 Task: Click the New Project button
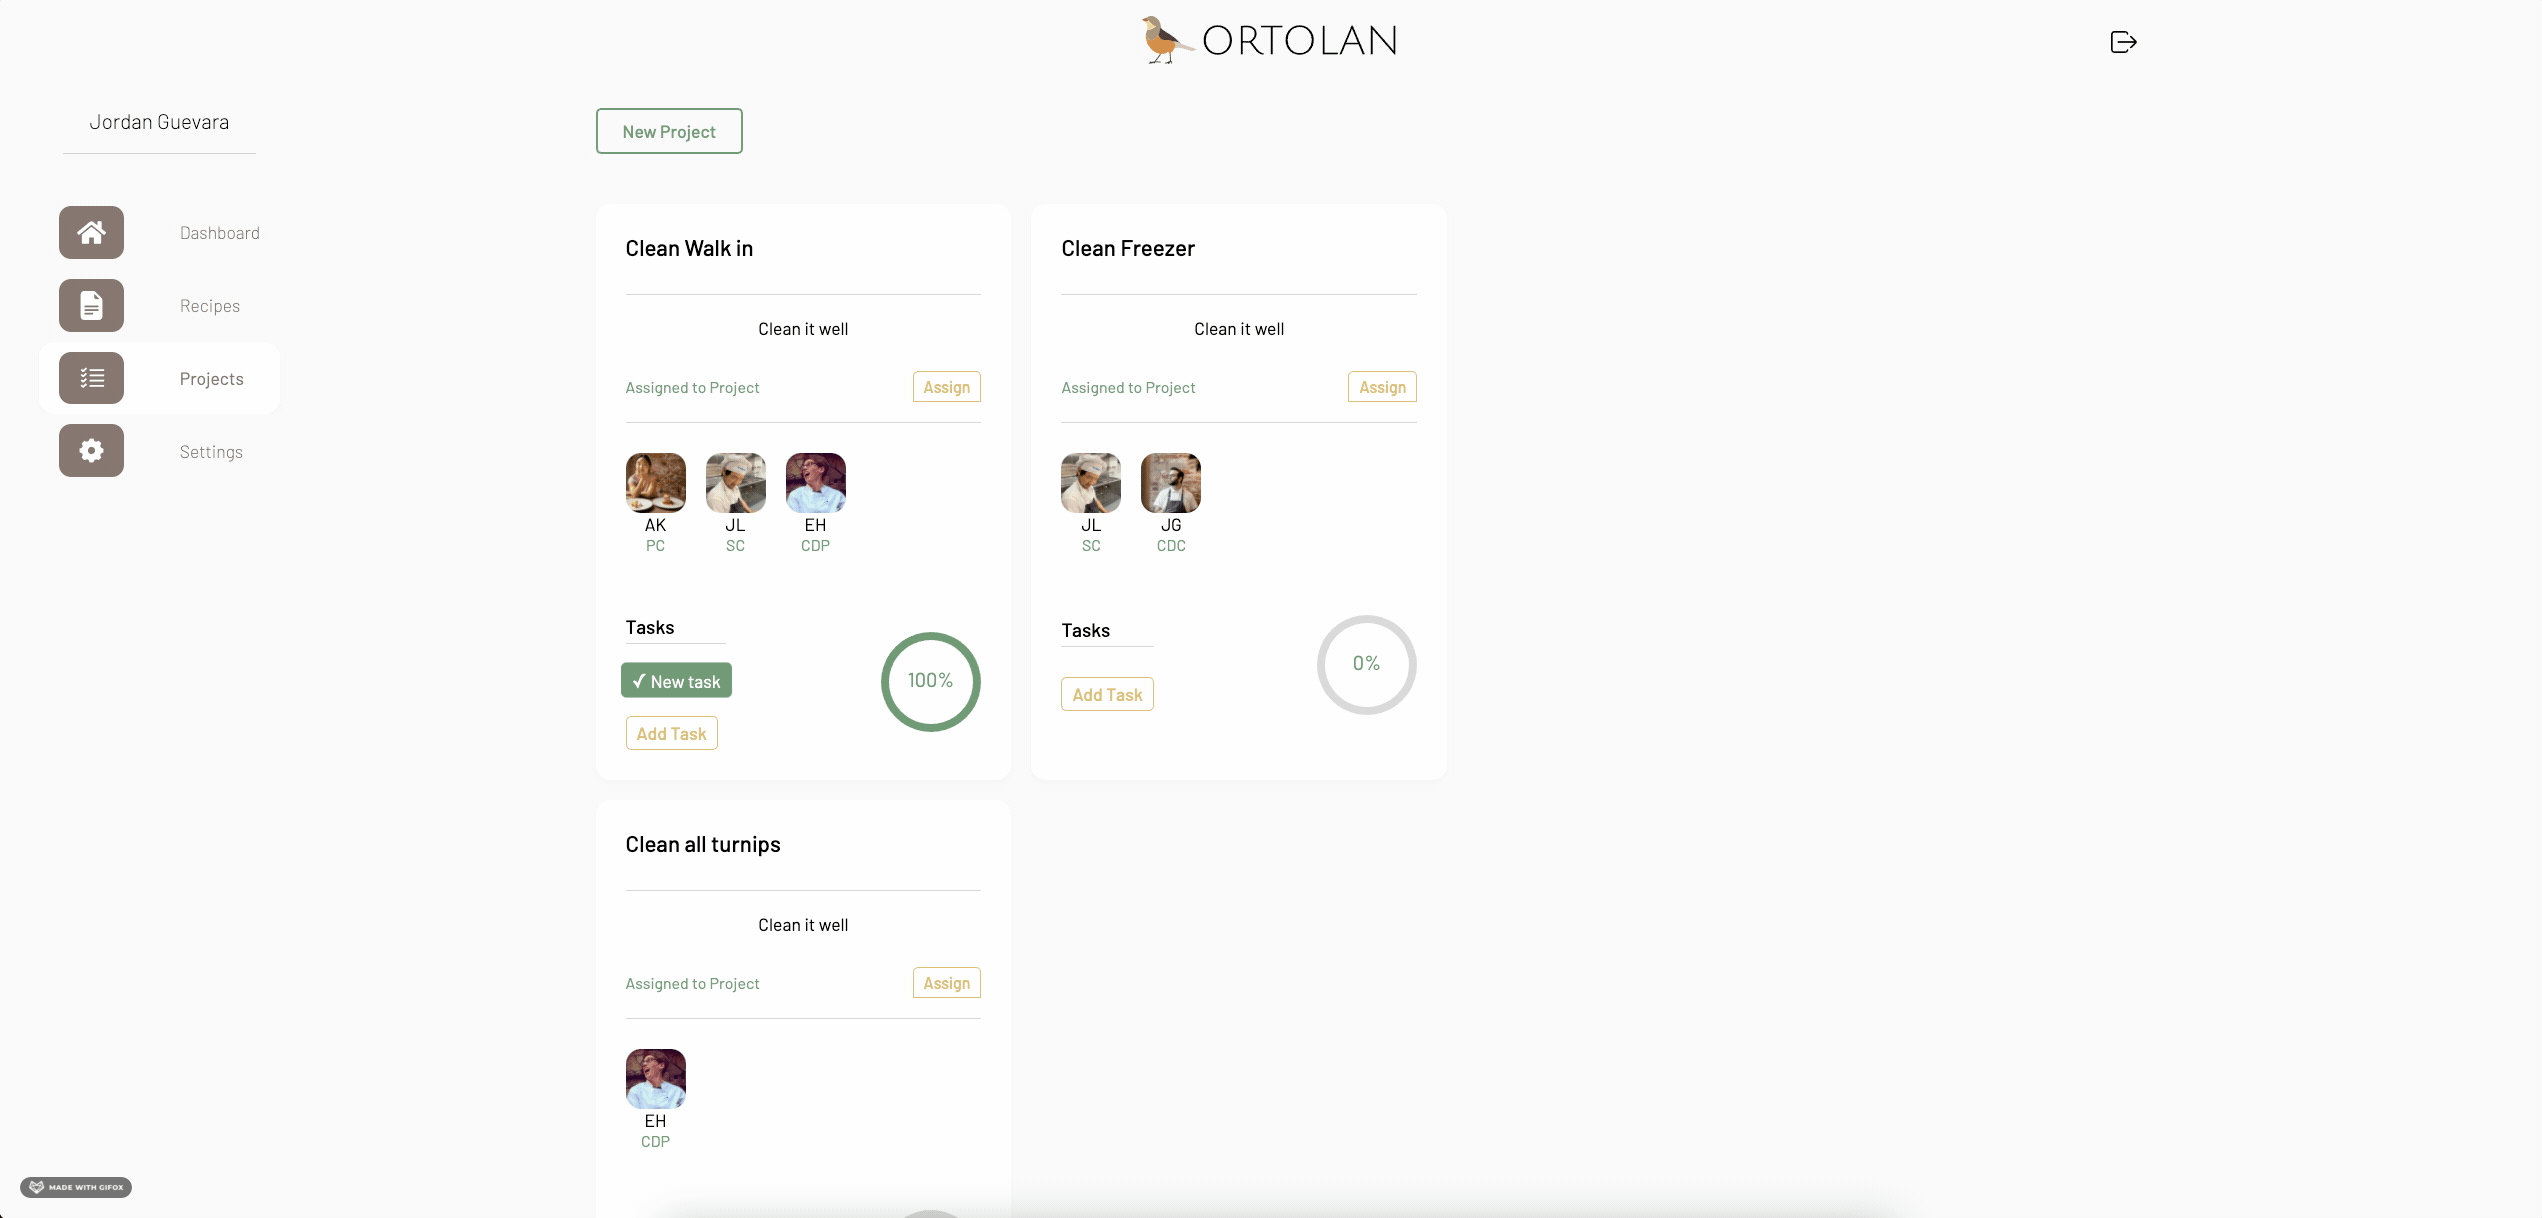[x=669, y=131]
